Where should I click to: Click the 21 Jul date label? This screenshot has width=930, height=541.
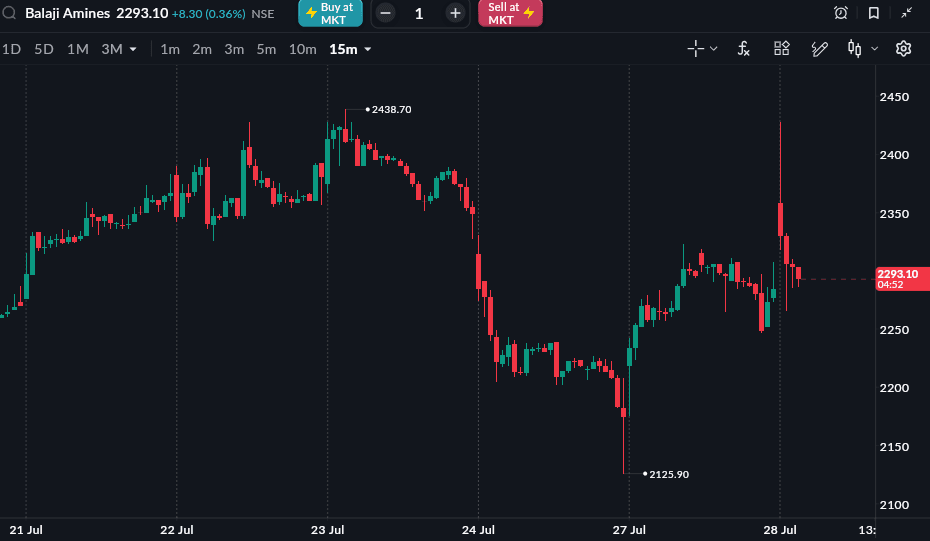coord(26,530)
